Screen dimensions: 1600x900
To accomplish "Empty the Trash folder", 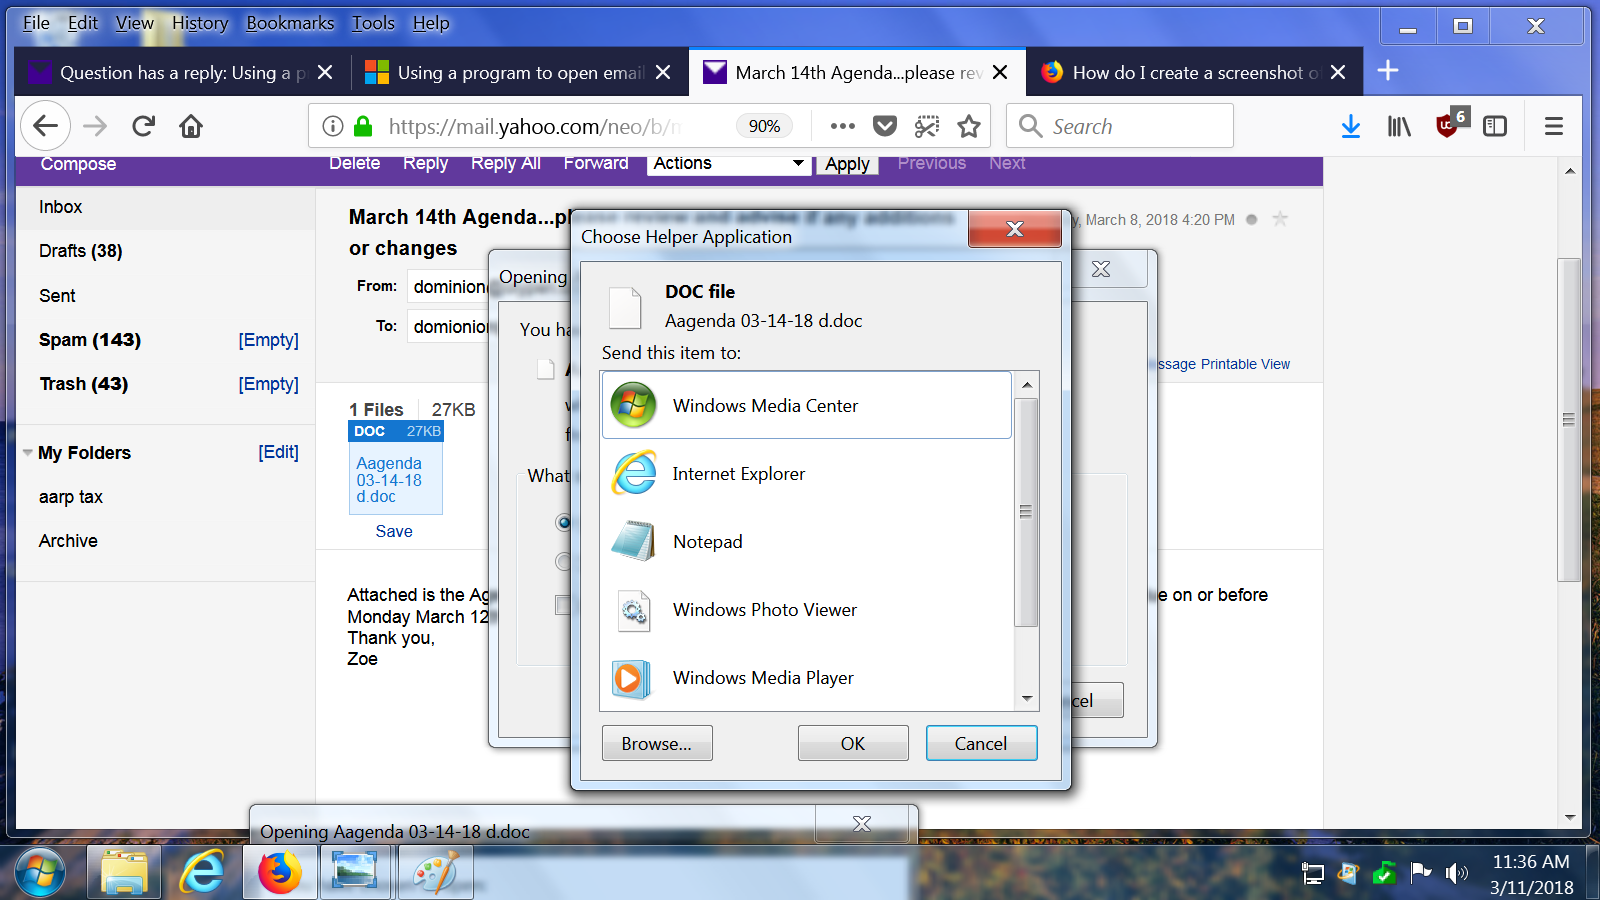I will 268,384.
